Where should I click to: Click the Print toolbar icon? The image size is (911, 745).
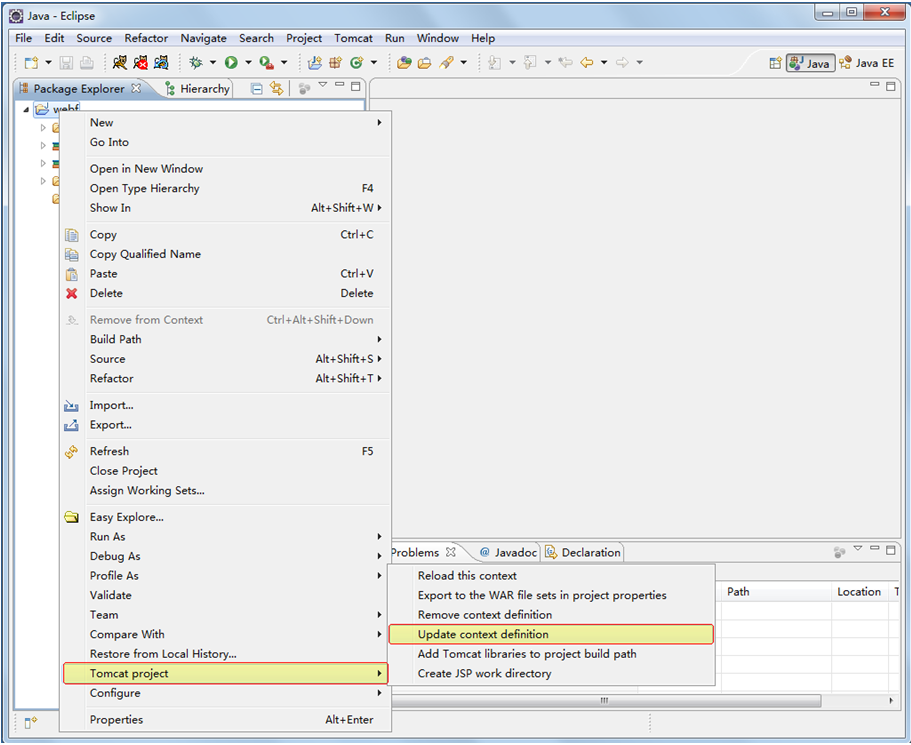tap(86, 62)
